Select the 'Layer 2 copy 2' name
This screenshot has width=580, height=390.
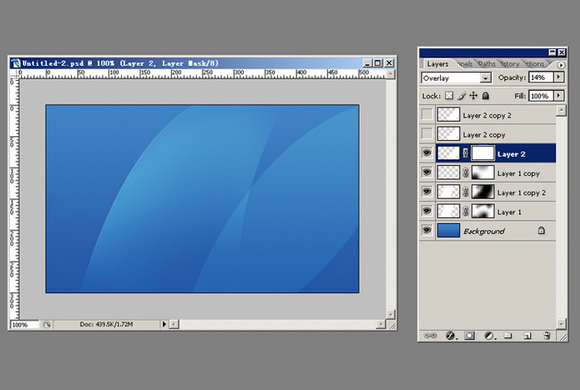click(x=487, y=115)
